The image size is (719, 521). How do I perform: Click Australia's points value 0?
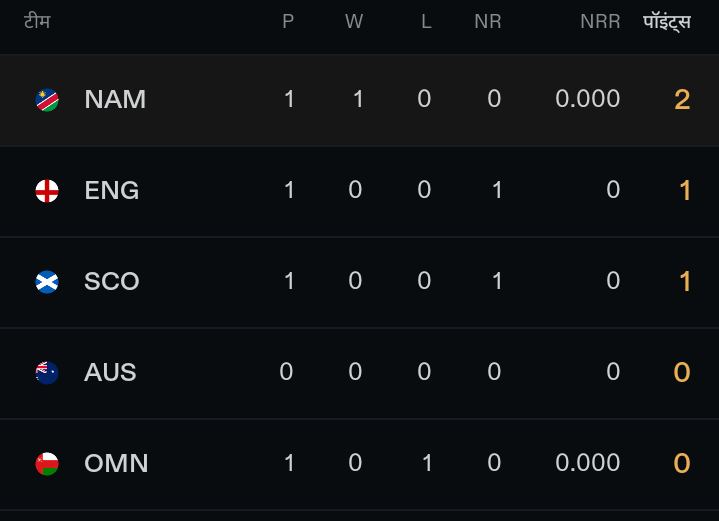[682, 372]
